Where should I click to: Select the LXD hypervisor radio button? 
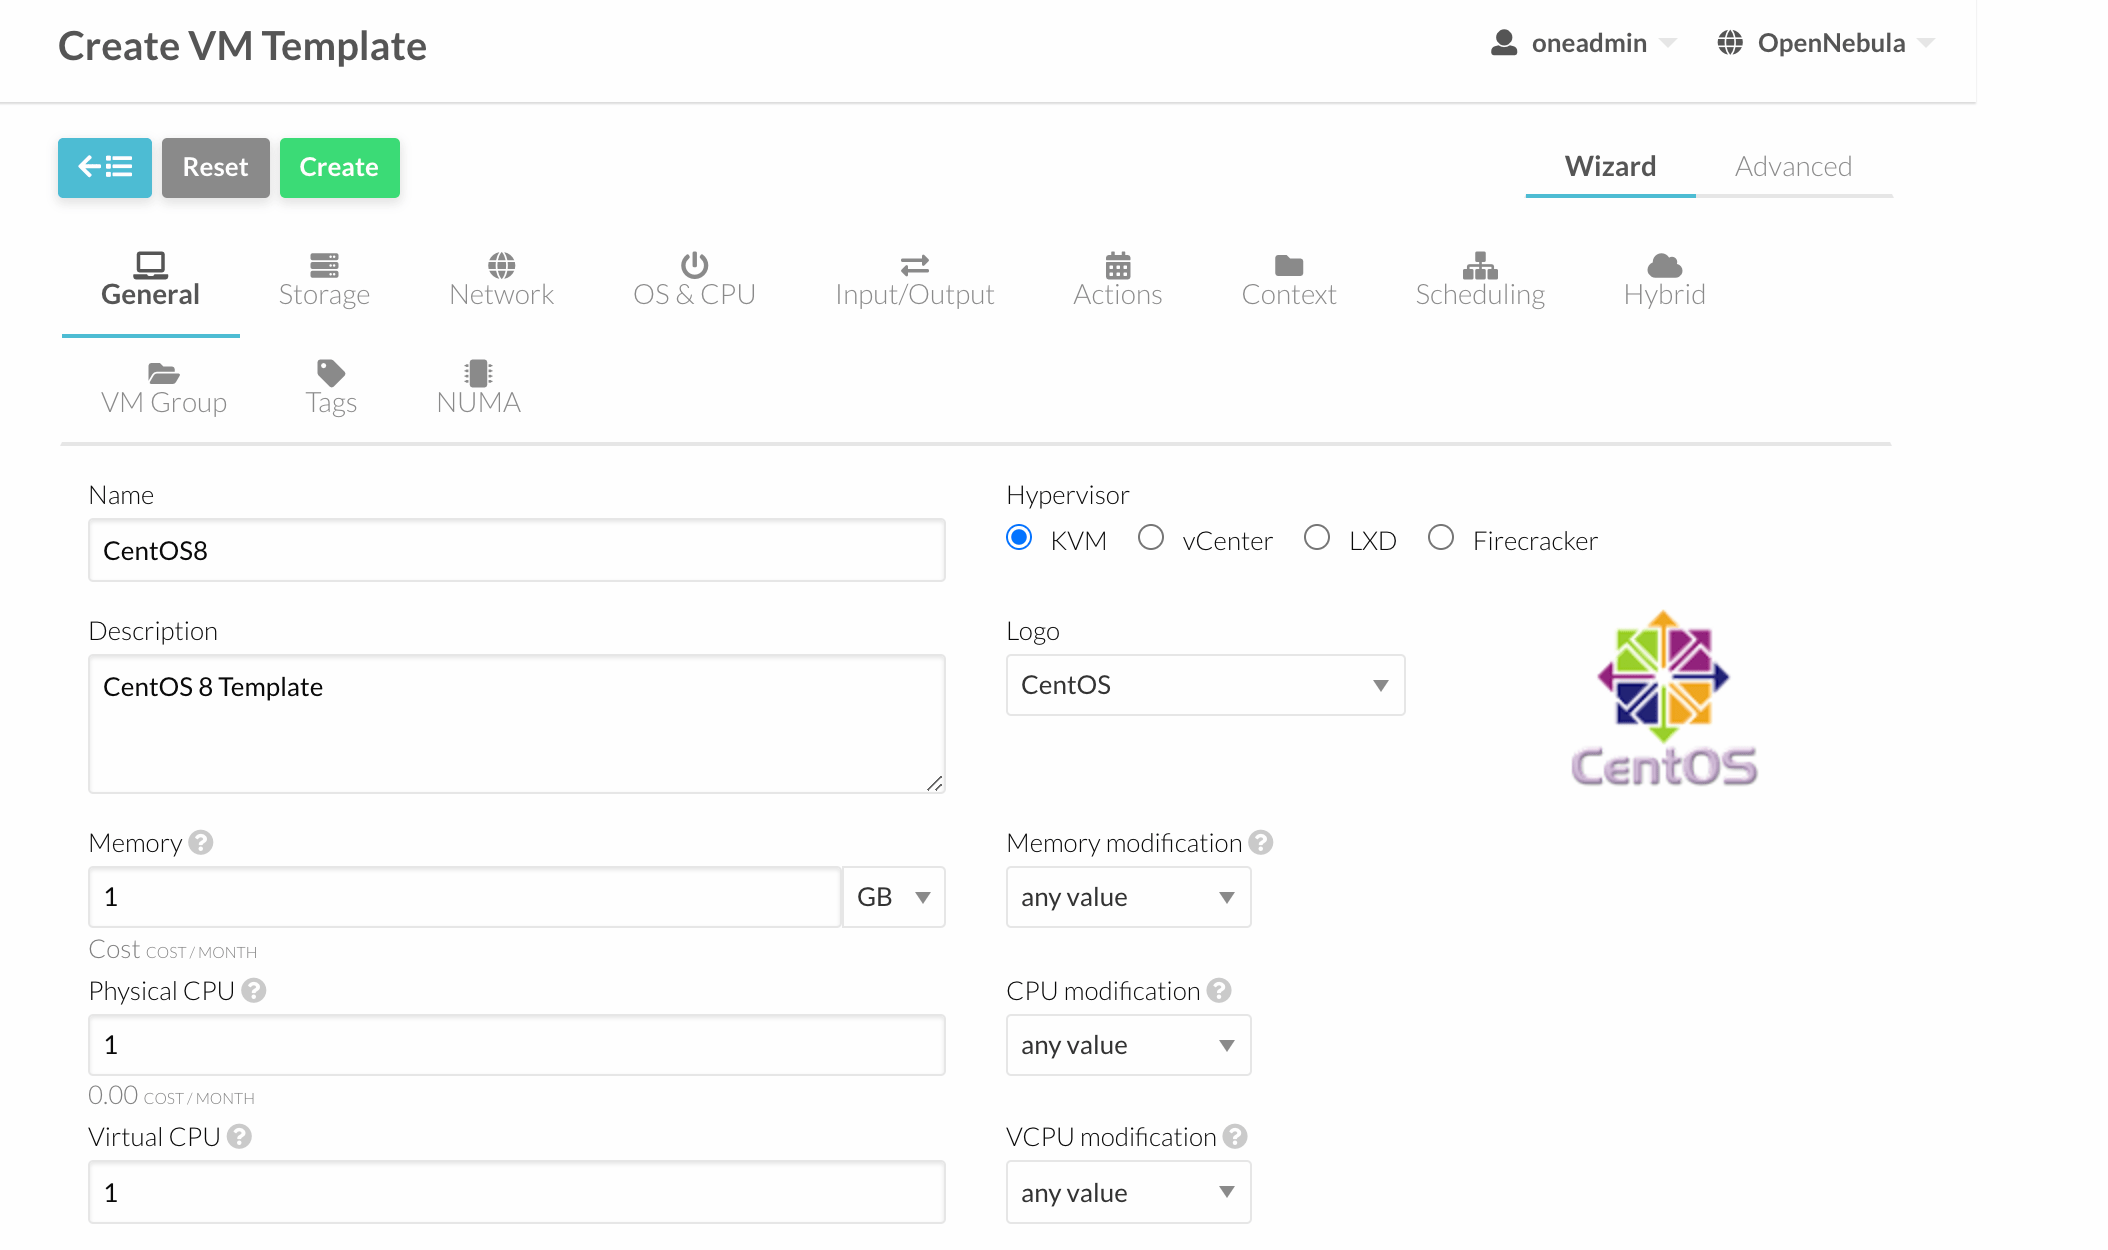click(1317, 538)
